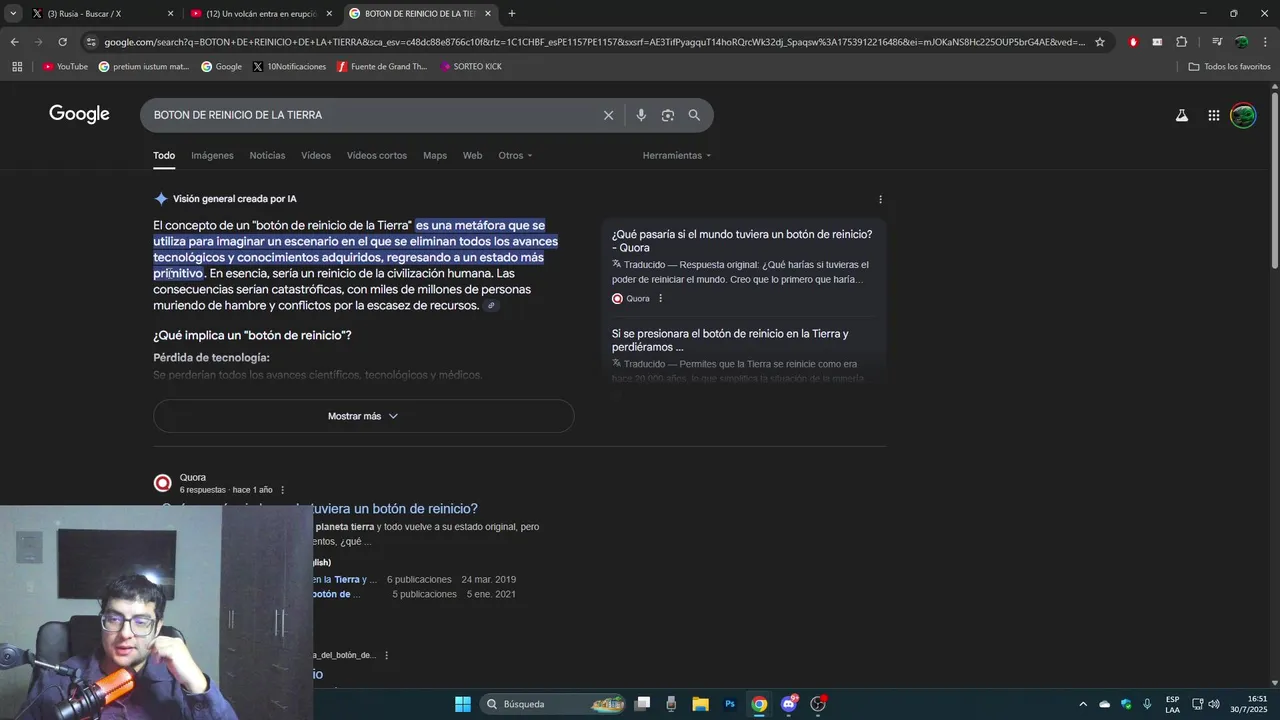Open the ticket-shaped extension icon
This screenshot has width=1280, height=720.
coord(1157,42)
